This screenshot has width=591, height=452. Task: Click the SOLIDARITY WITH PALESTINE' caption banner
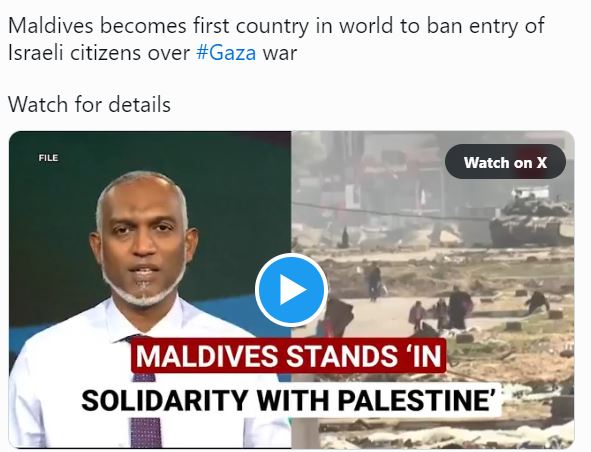pos(291,400)
